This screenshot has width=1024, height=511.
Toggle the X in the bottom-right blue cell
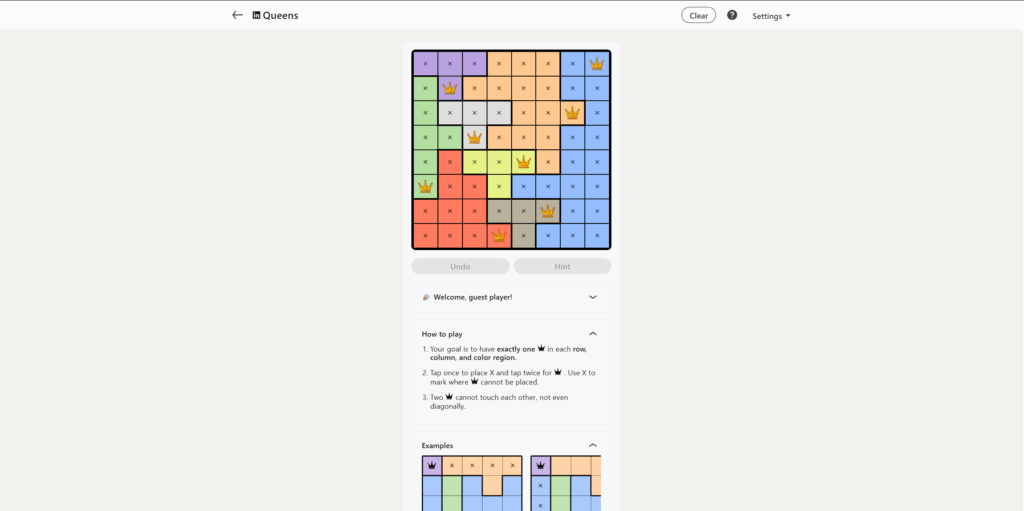point(597,236)
